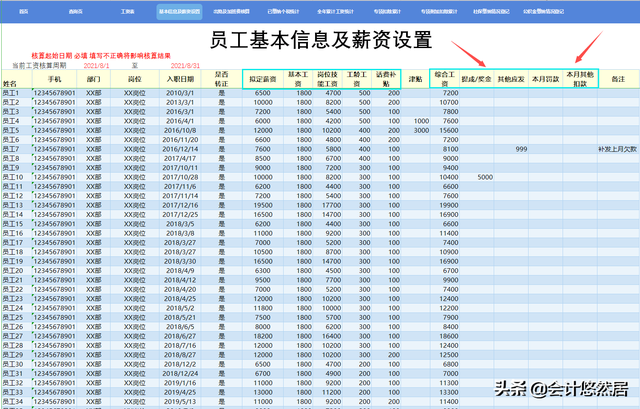Viewport: 640px width, 409px height.
Task: Click 员工27's proposed salary 18200
Action: [x=263, y=336]
